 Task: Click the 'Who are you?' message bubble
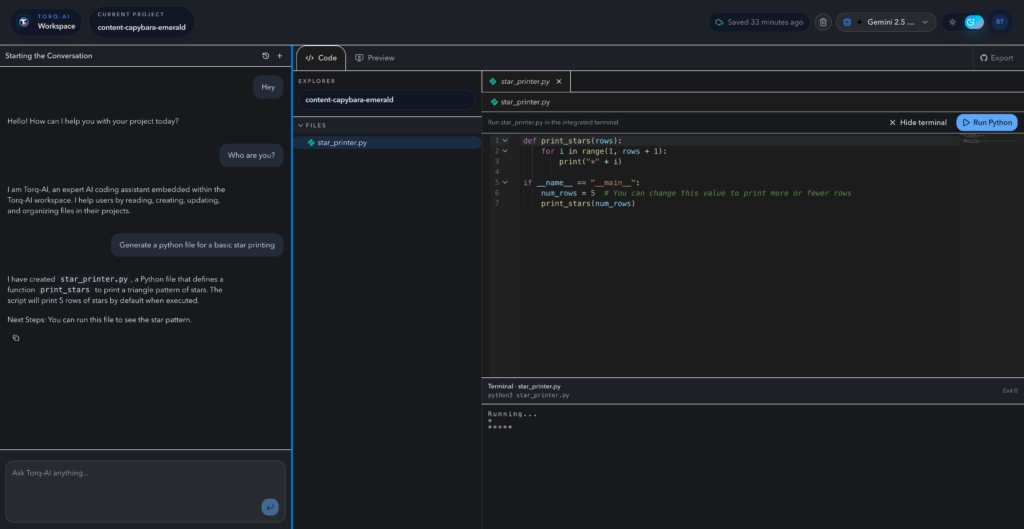[x=251, y=155]
